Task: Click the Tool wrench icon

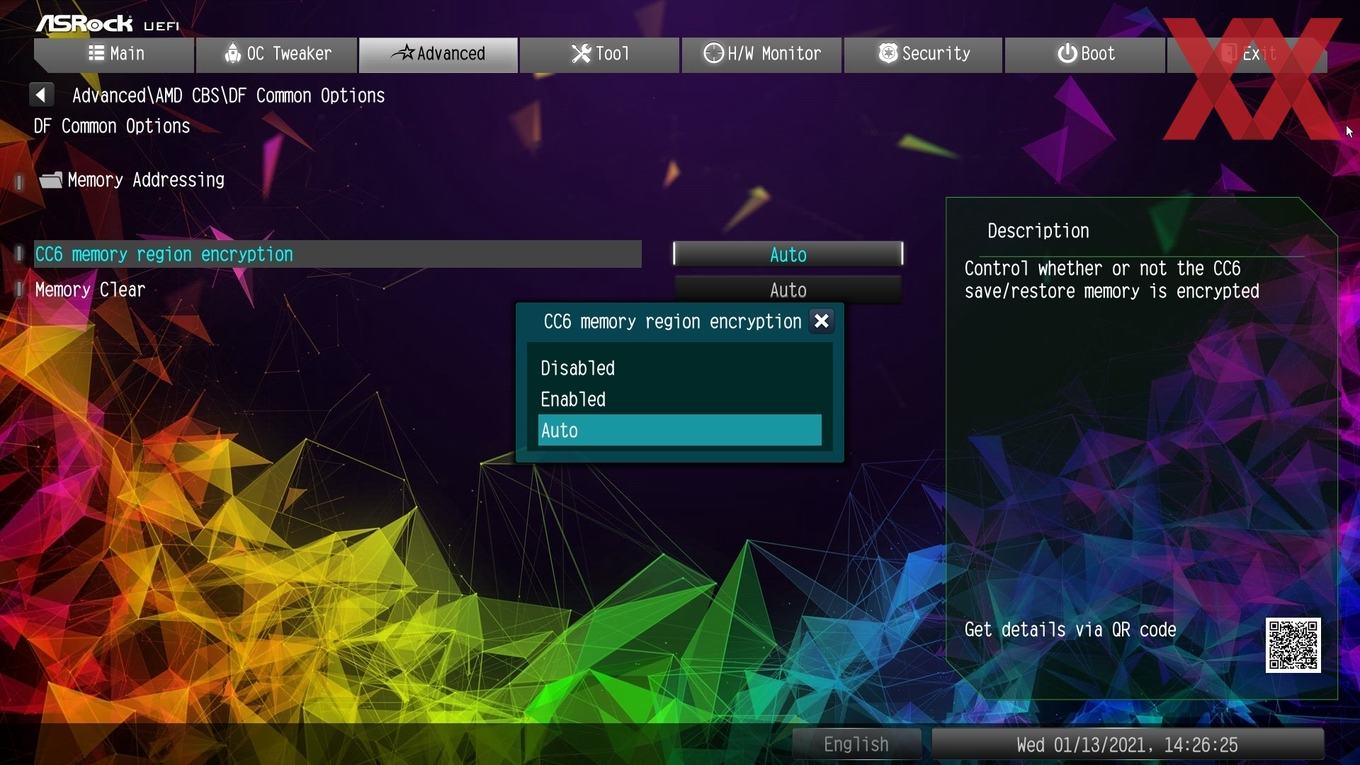Action: tap(580, 53)
